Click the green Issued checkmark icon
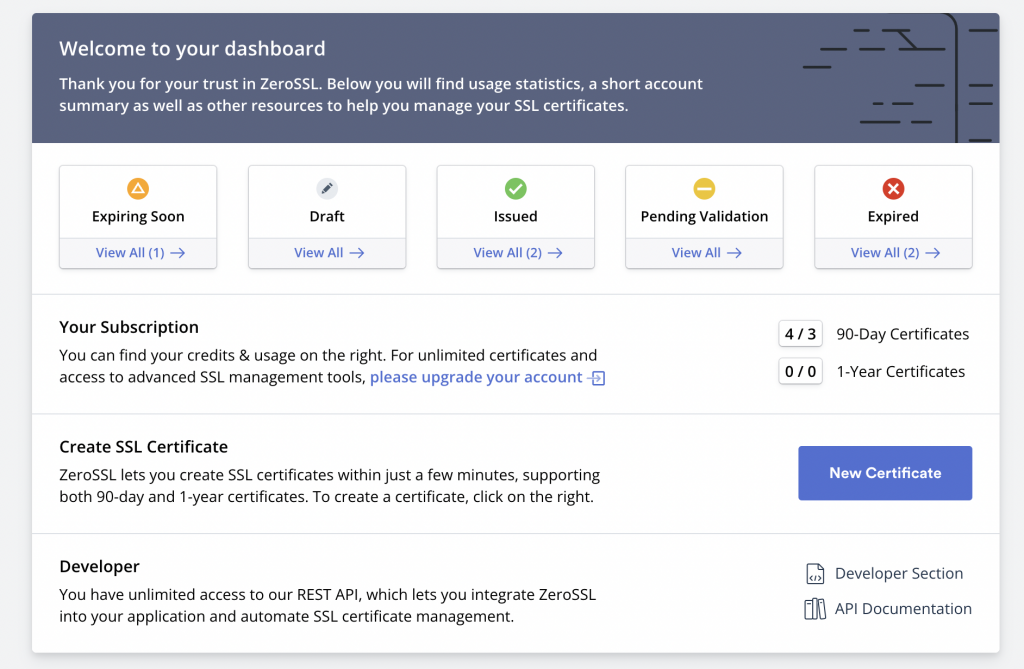 click(516, 188)
